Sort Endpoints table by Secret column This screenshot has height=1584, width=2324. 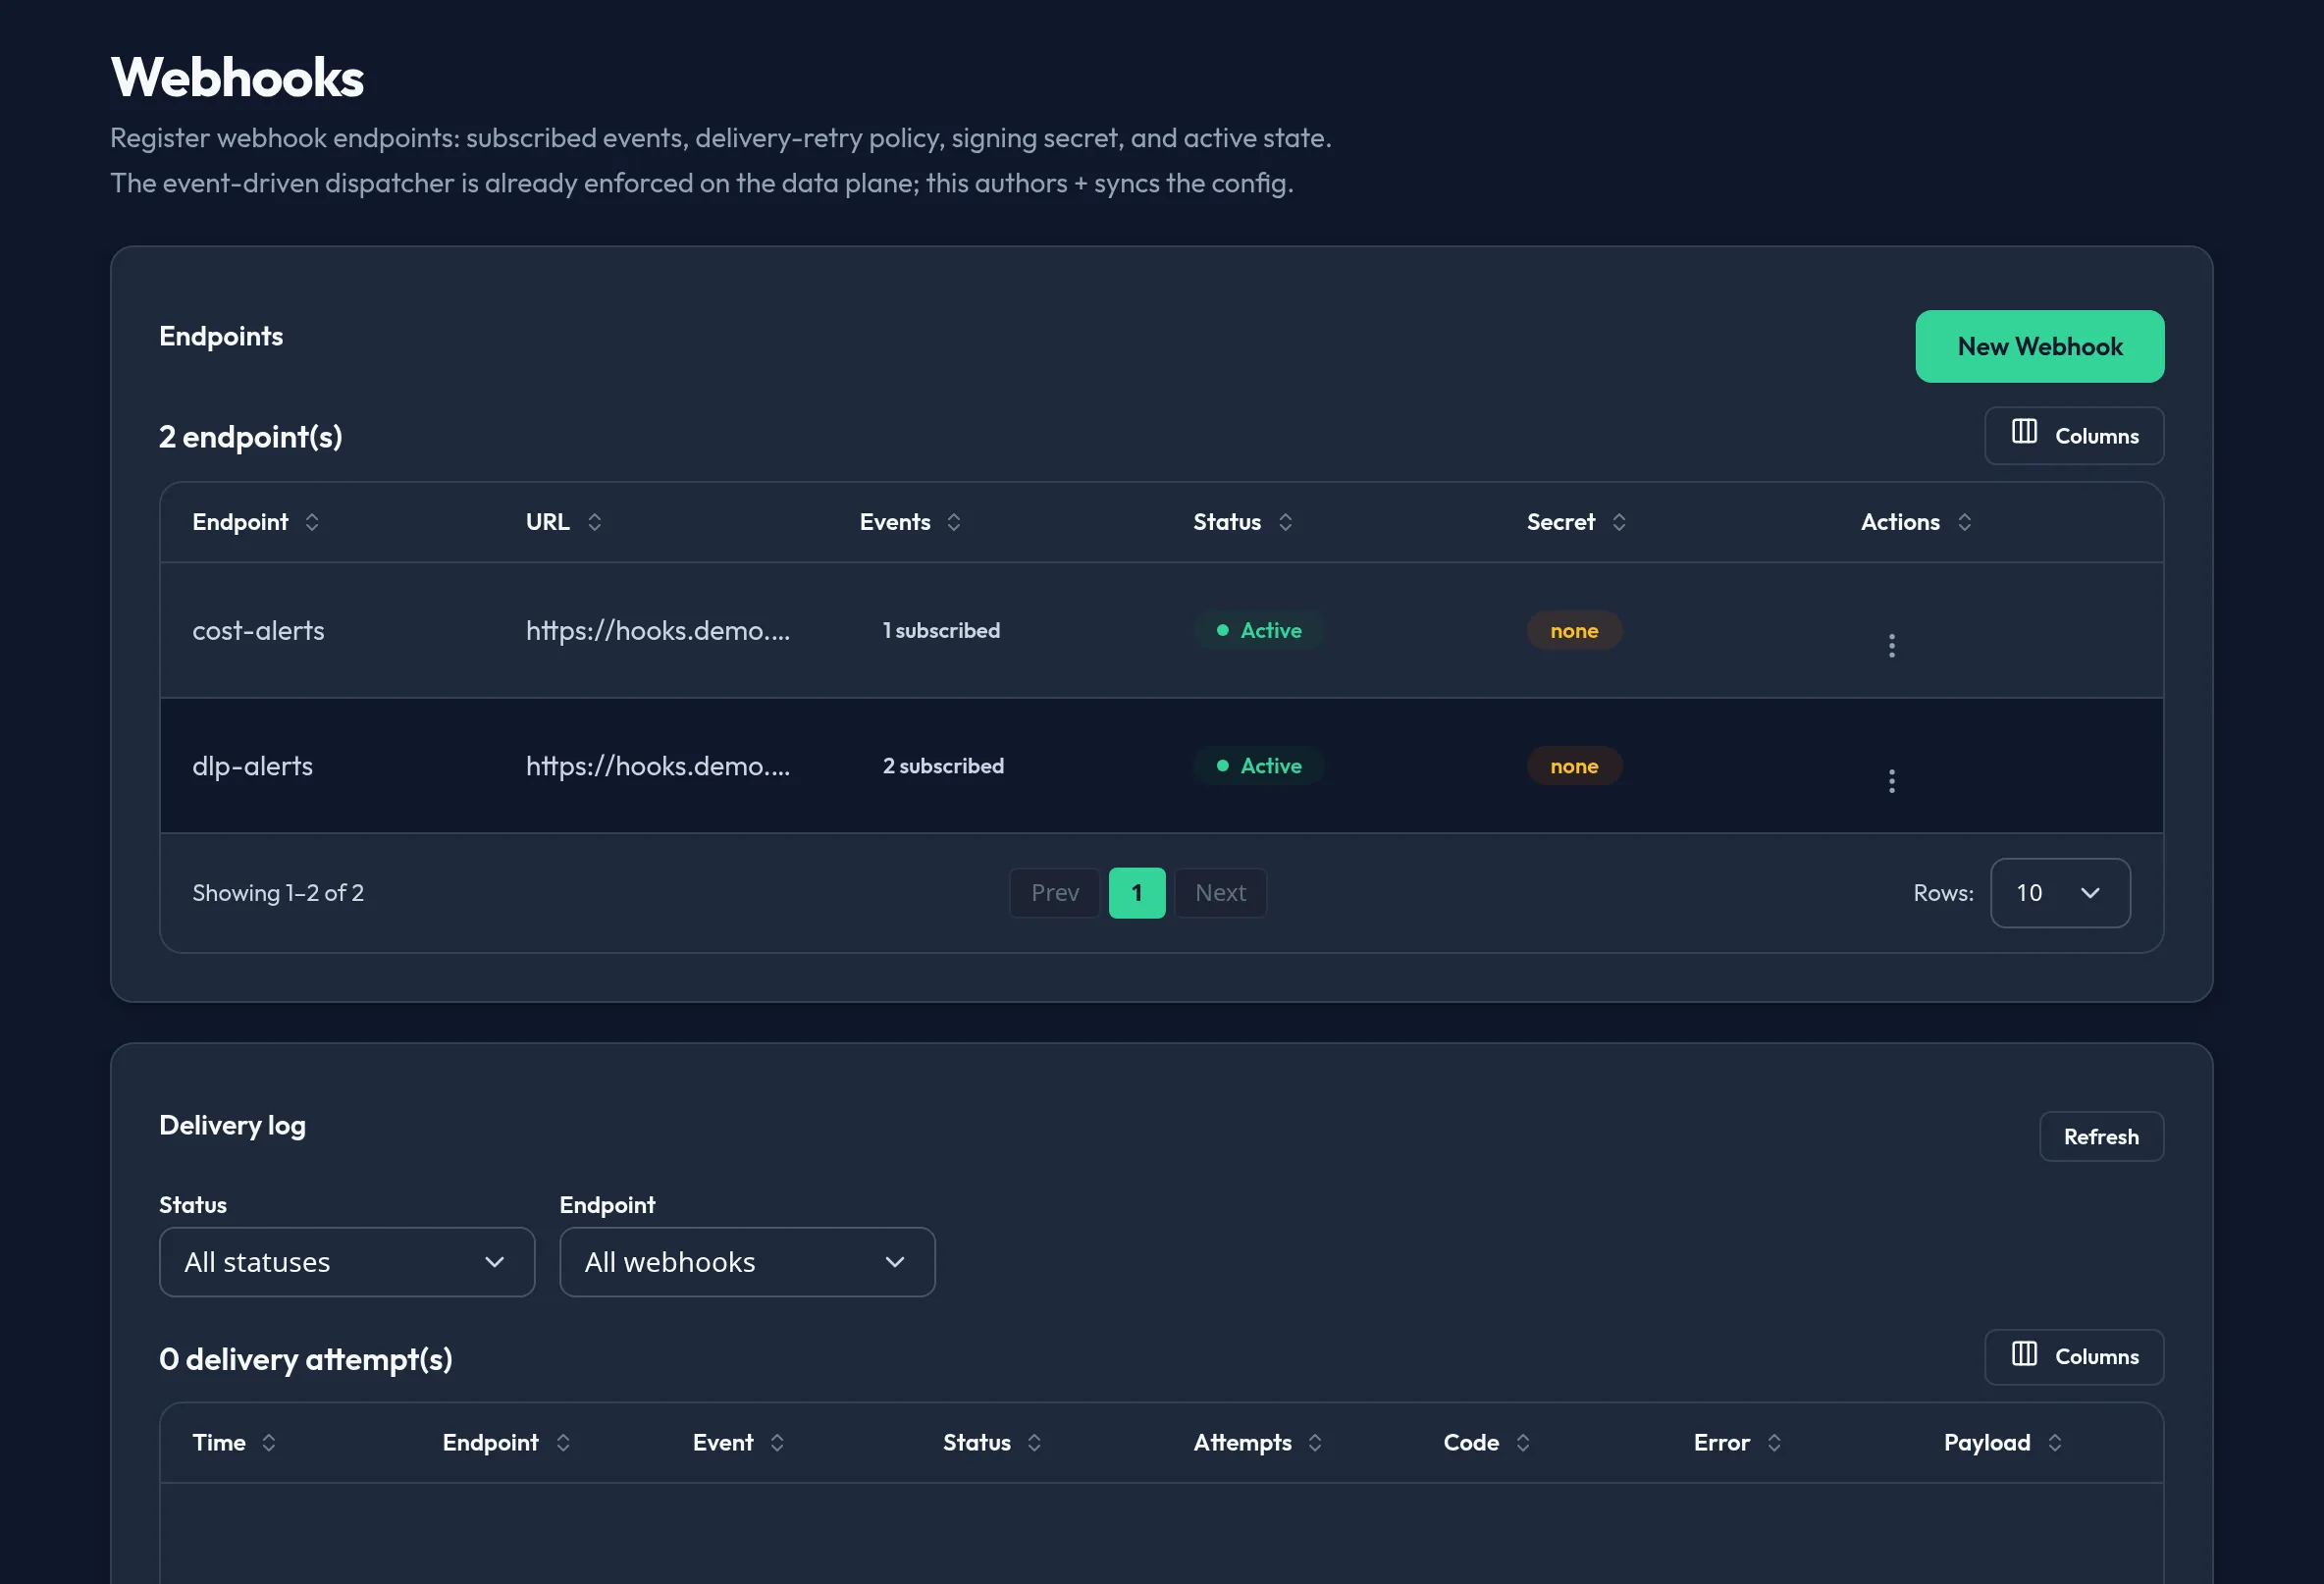point(1576,522)
